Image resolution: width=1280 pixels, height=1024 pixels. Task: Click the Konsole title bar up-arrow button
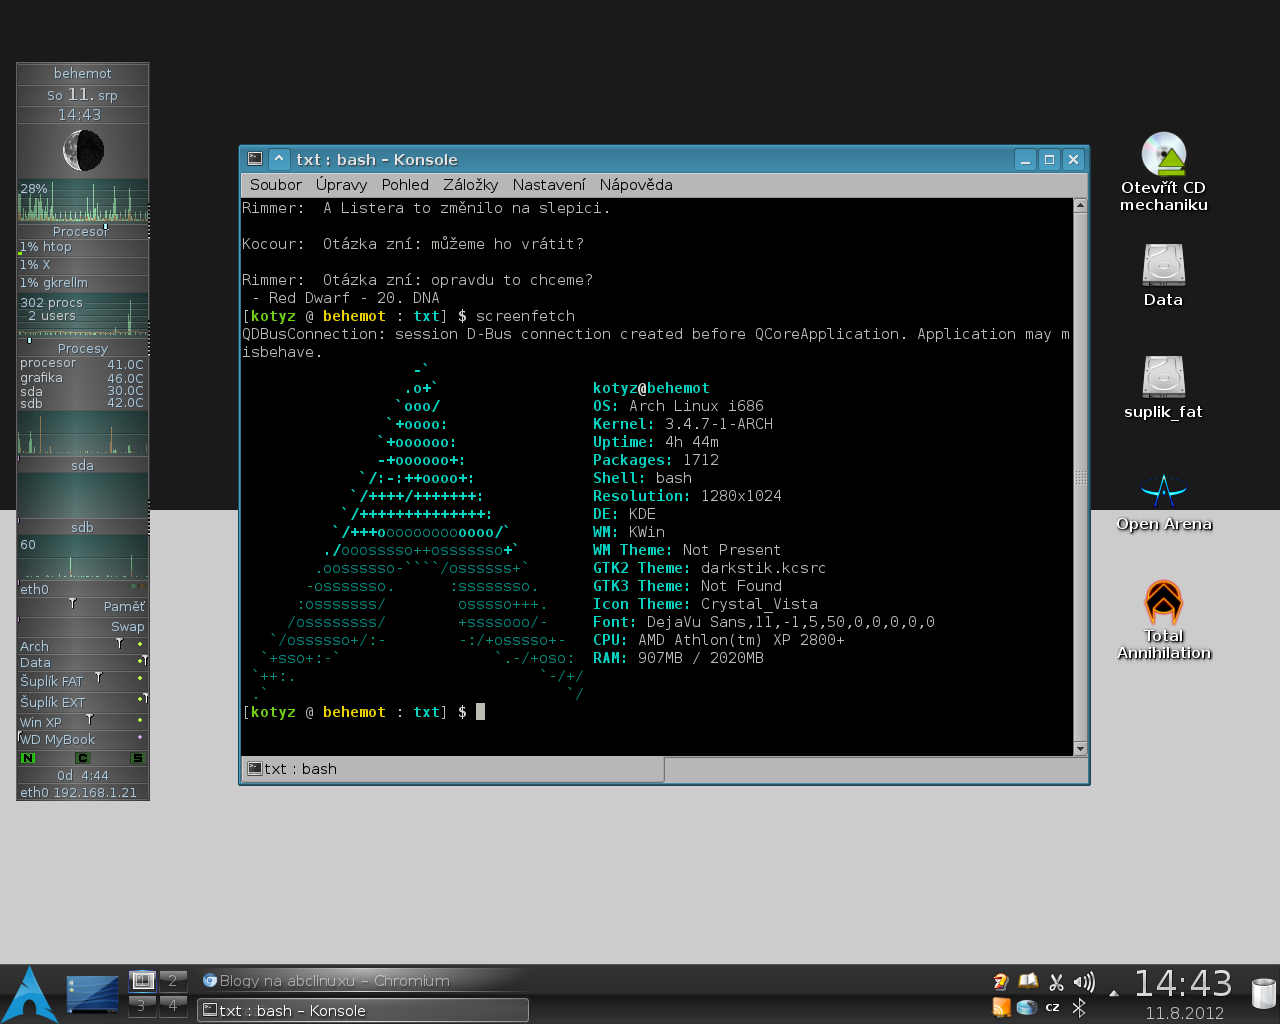[x=279, y=159]
